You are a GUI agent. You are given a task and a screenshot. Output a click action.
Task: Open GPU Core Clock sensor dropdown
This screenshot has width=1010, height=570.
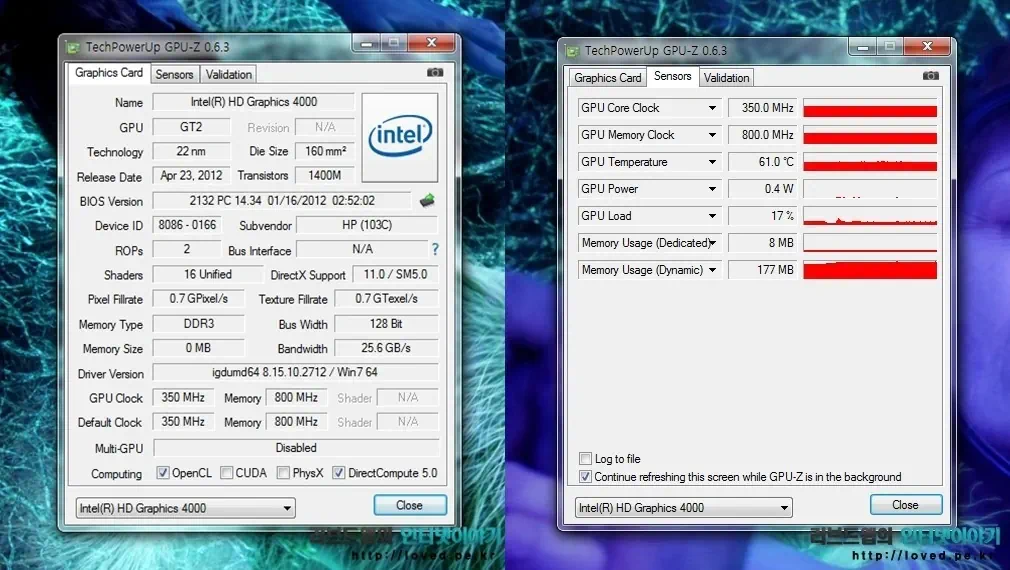tap(712, 108)
